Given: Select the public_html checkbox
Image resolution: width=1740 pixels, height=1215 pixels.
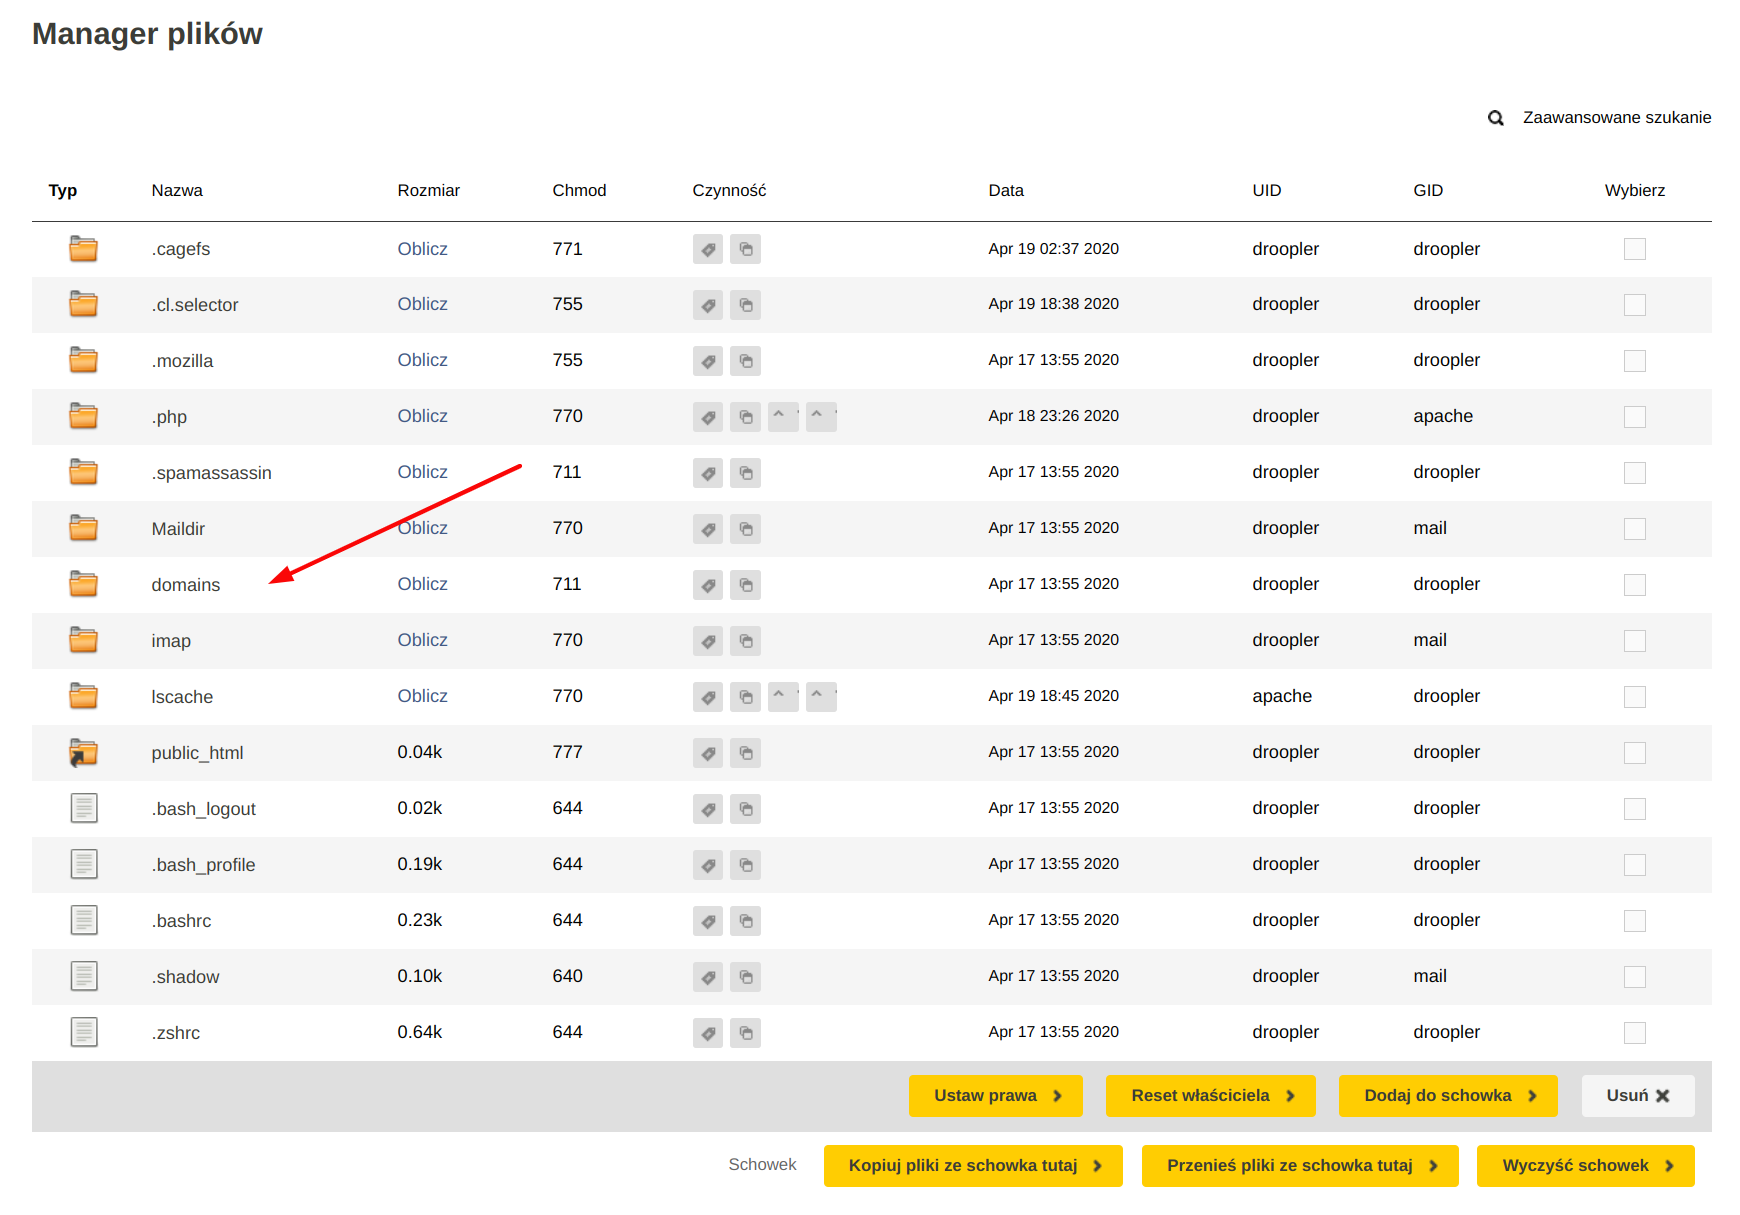Looking at the screenshot, I should click(x=1635, y=753).
